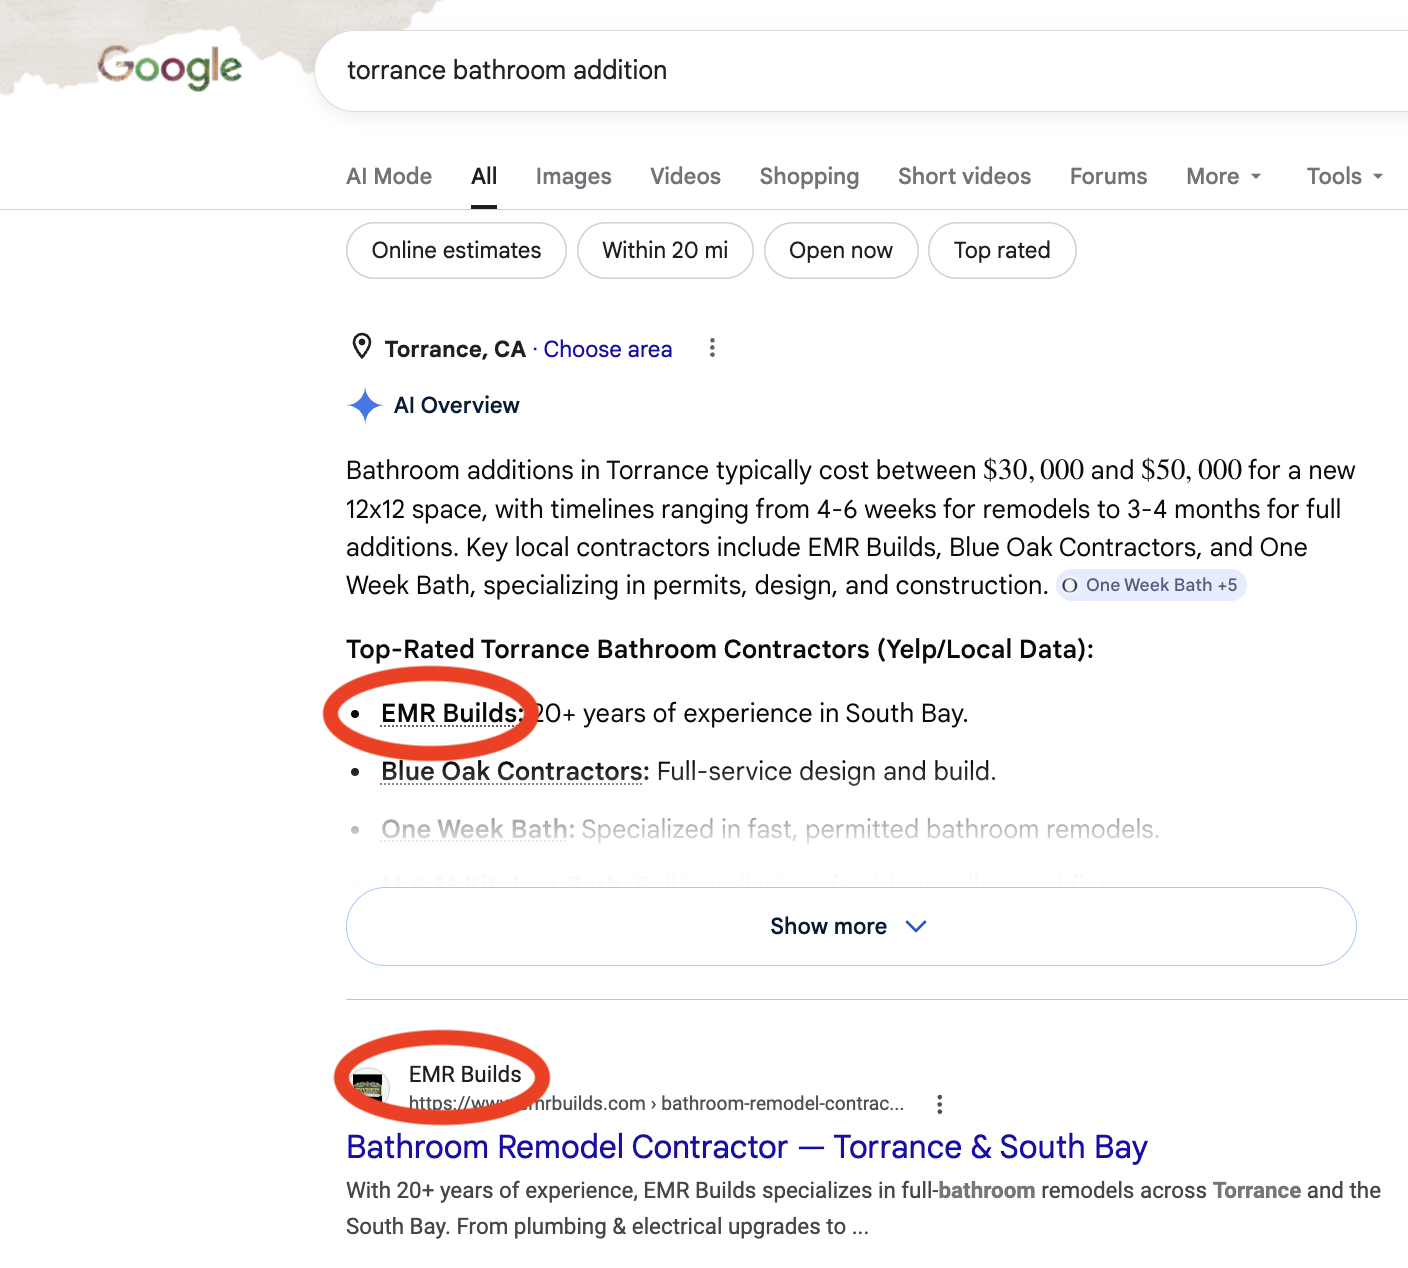1408x1268 pixels.
Task: Toggle the Open now filter chip
Action: coord(841,250)
